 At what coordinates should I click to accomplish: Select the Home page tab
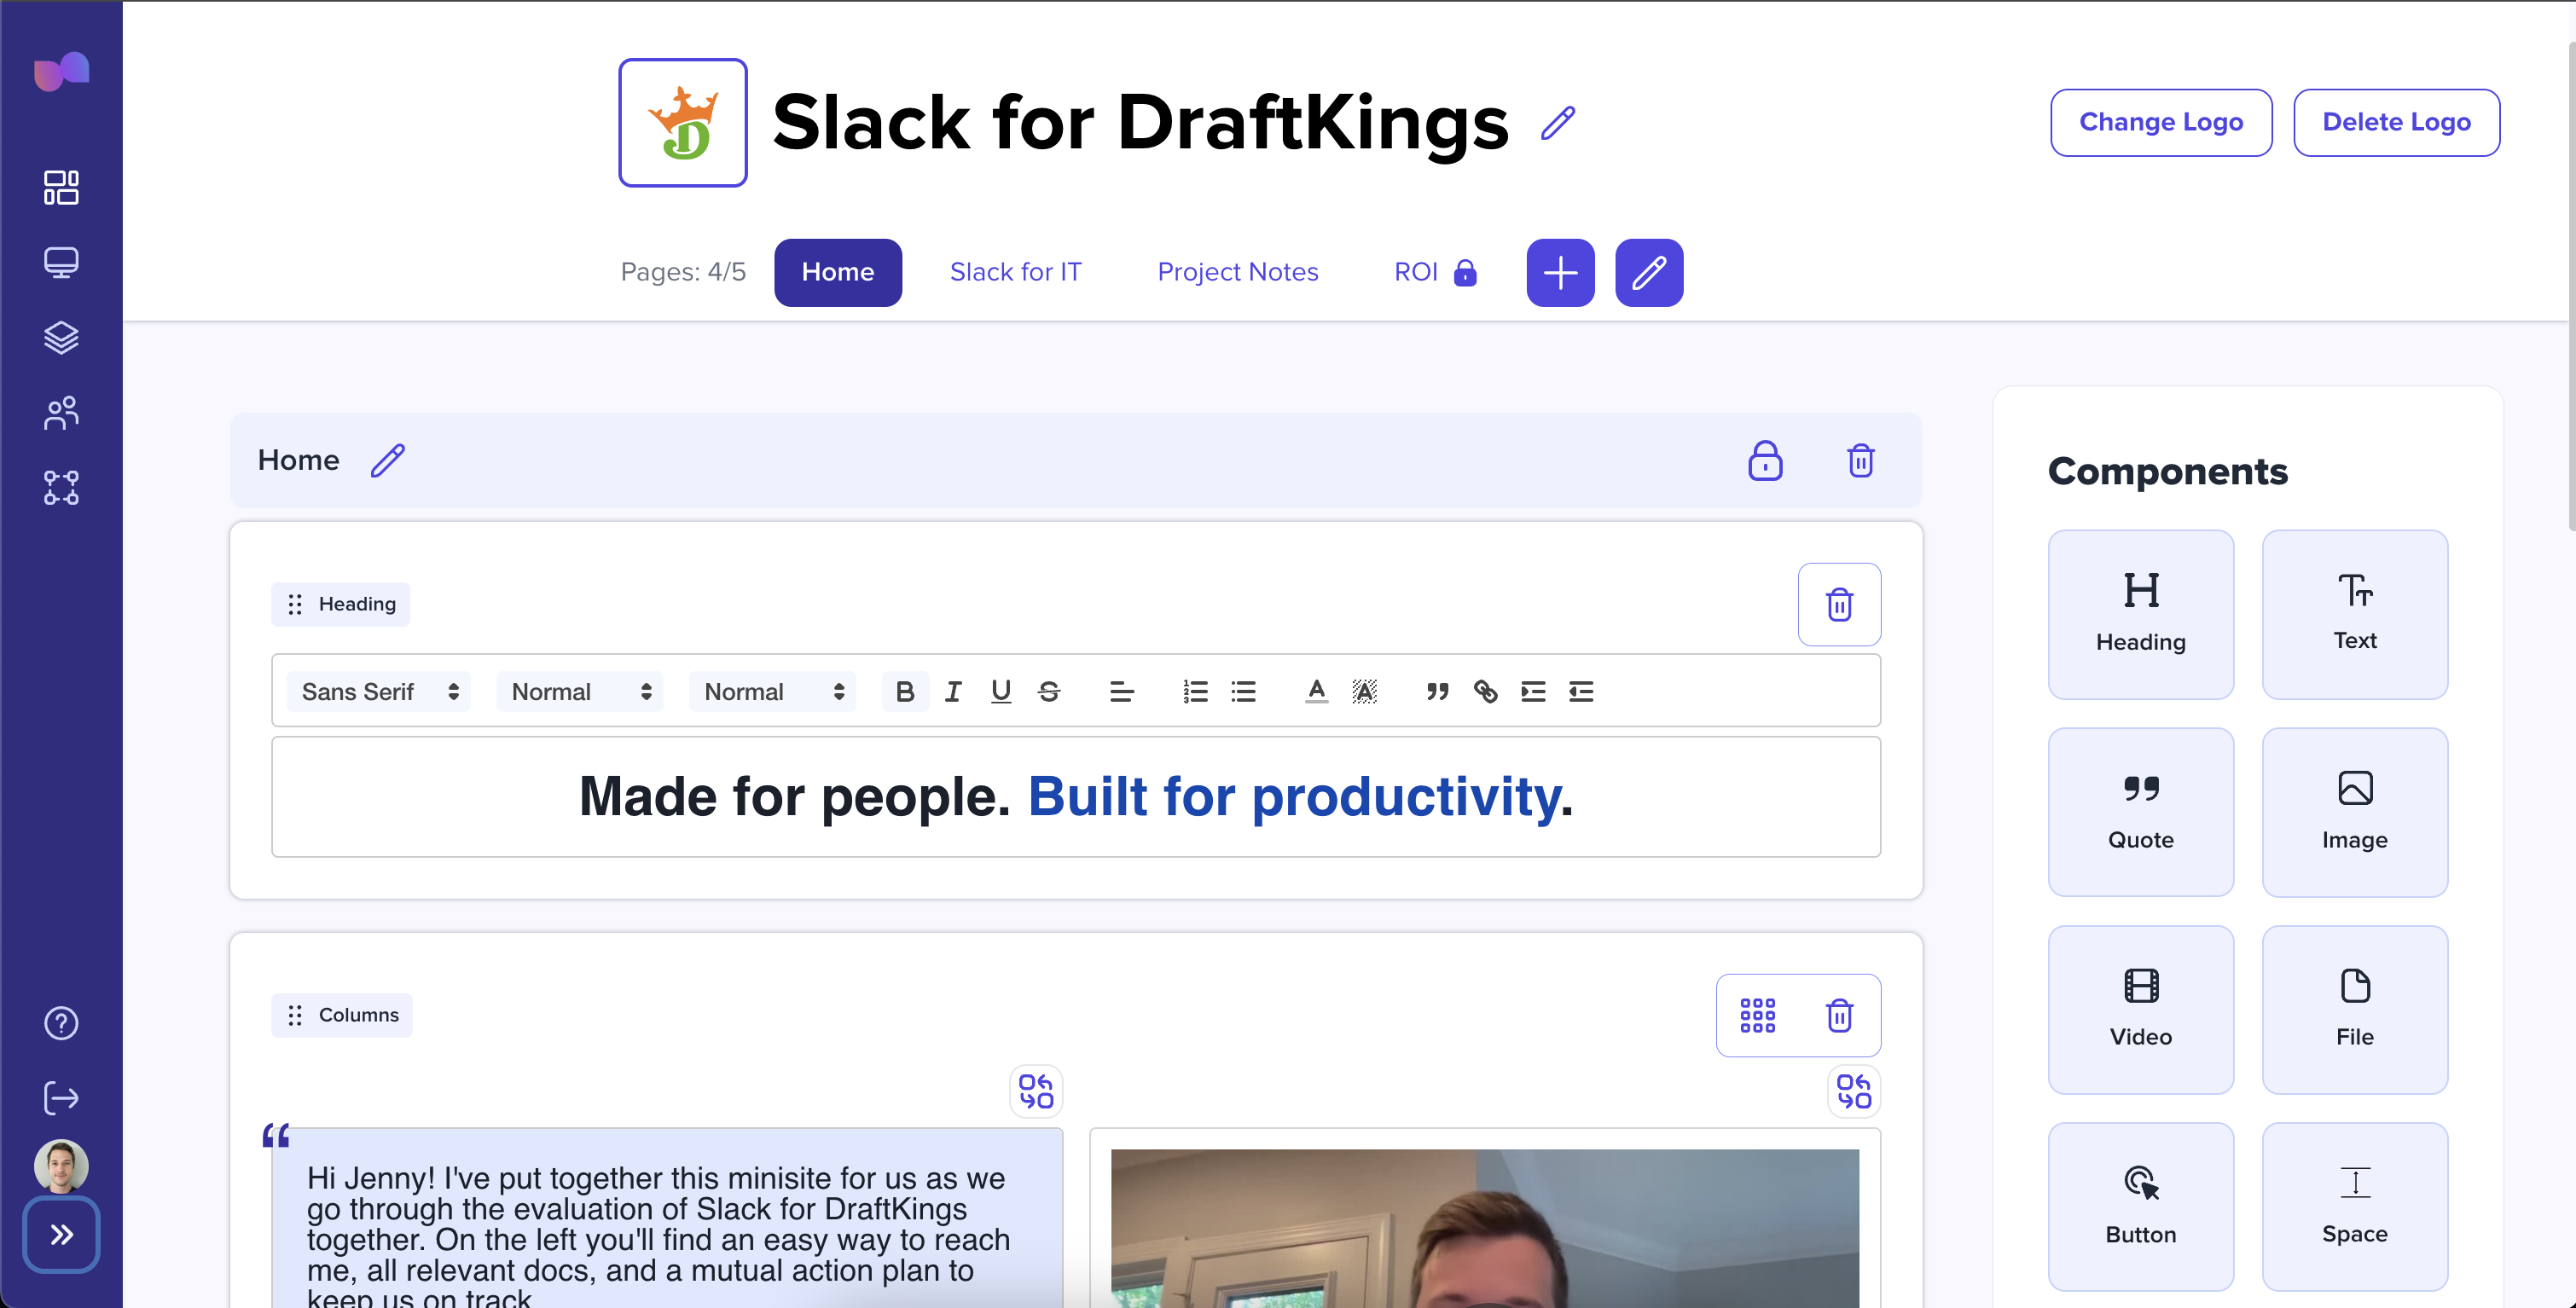point(838,272)
